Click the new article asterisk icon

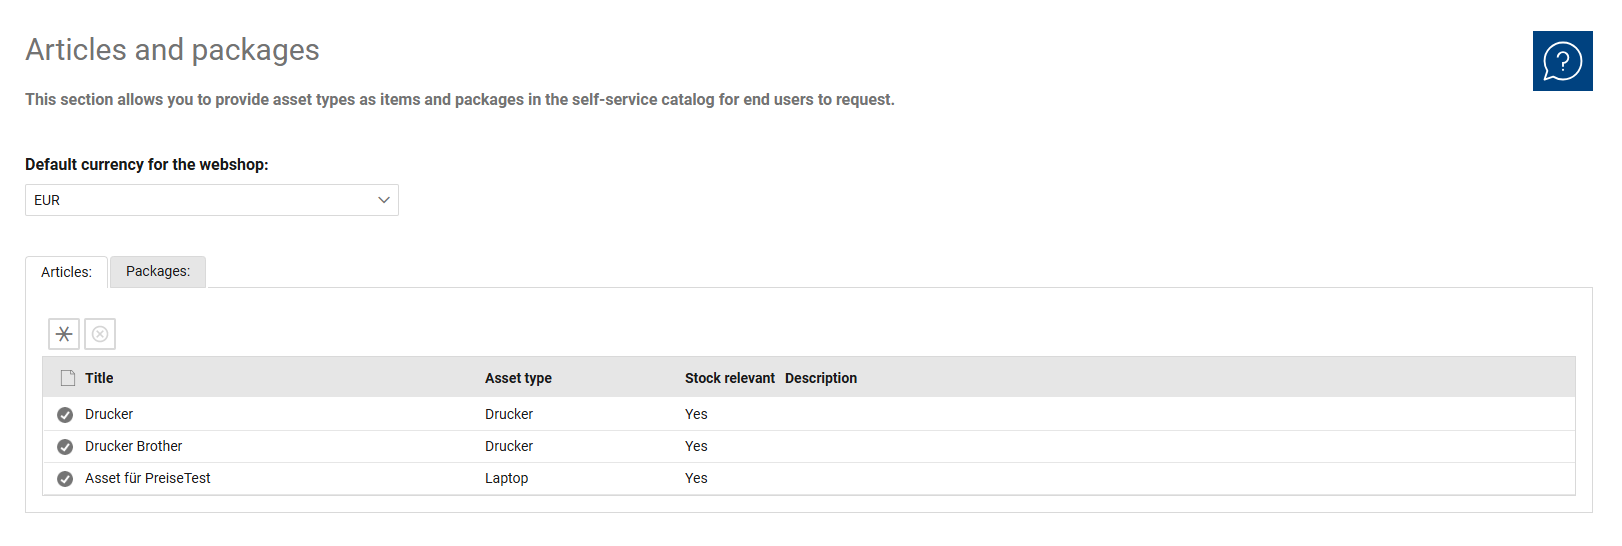pyautogui.click(x=64, y=334)
